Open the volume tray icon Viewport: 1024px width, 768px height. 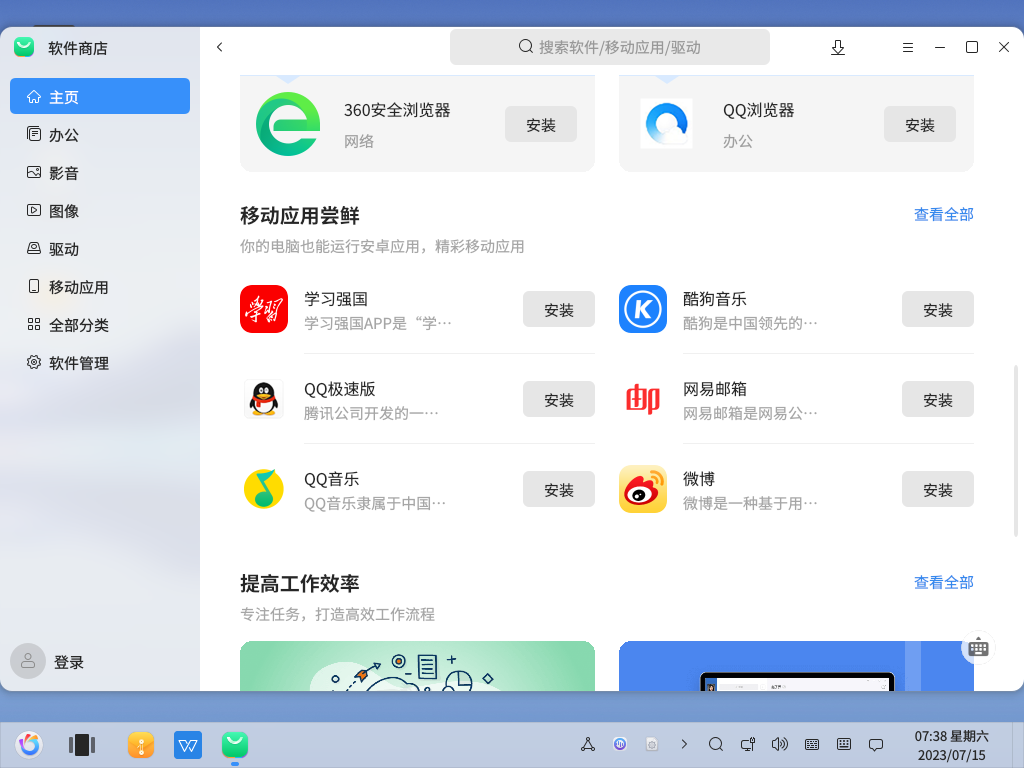coord(779,744)
